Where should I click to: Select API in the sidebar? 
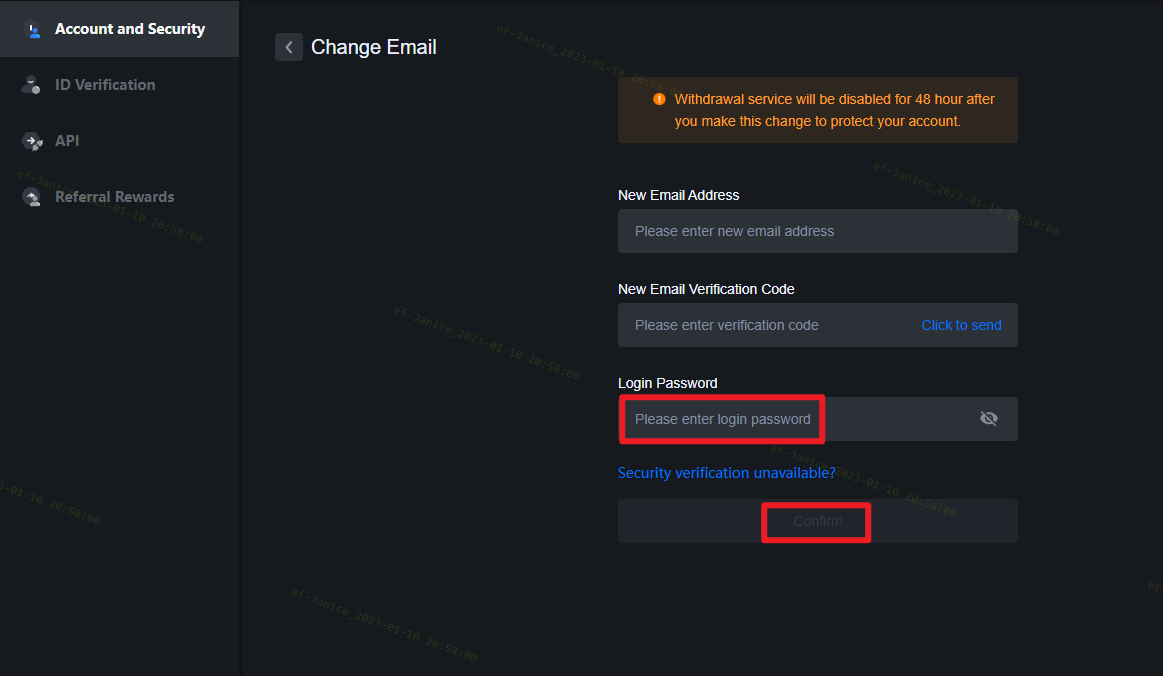click(119, 141)
